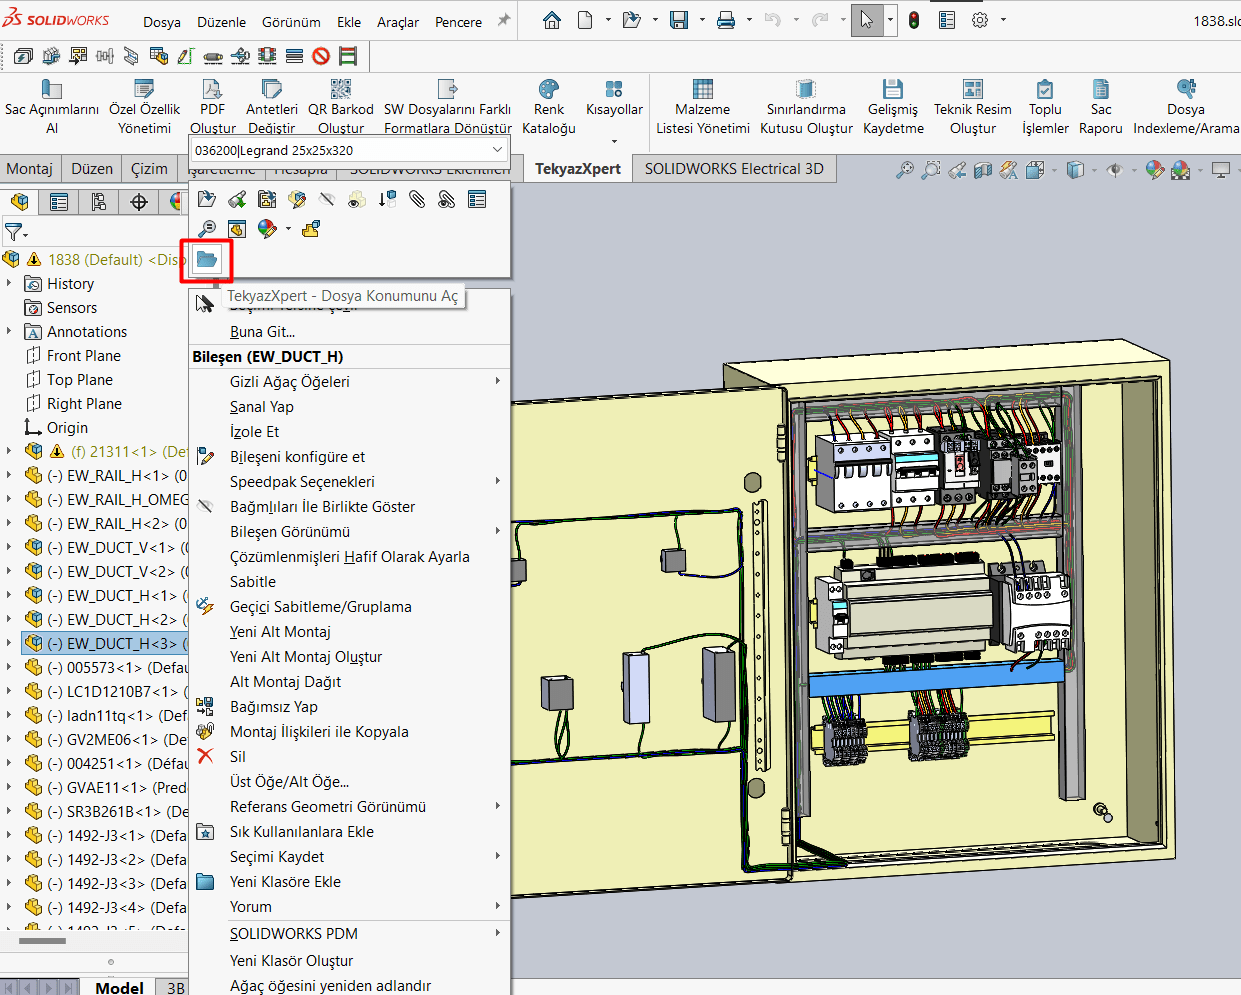The image size is (1241, 995).
Task: Click Buna Git... menu entry
Action: tap(262, 332)
